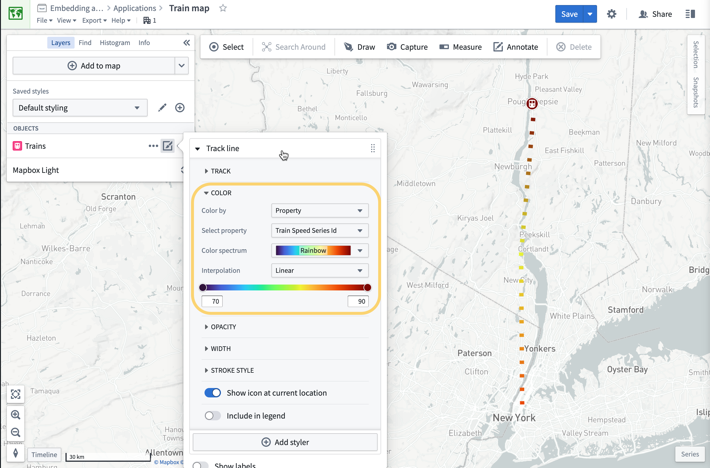The width and height of the screenshot is (710, 468).
Task: Open the Default styling dropdown
Action: click(80, 108)
